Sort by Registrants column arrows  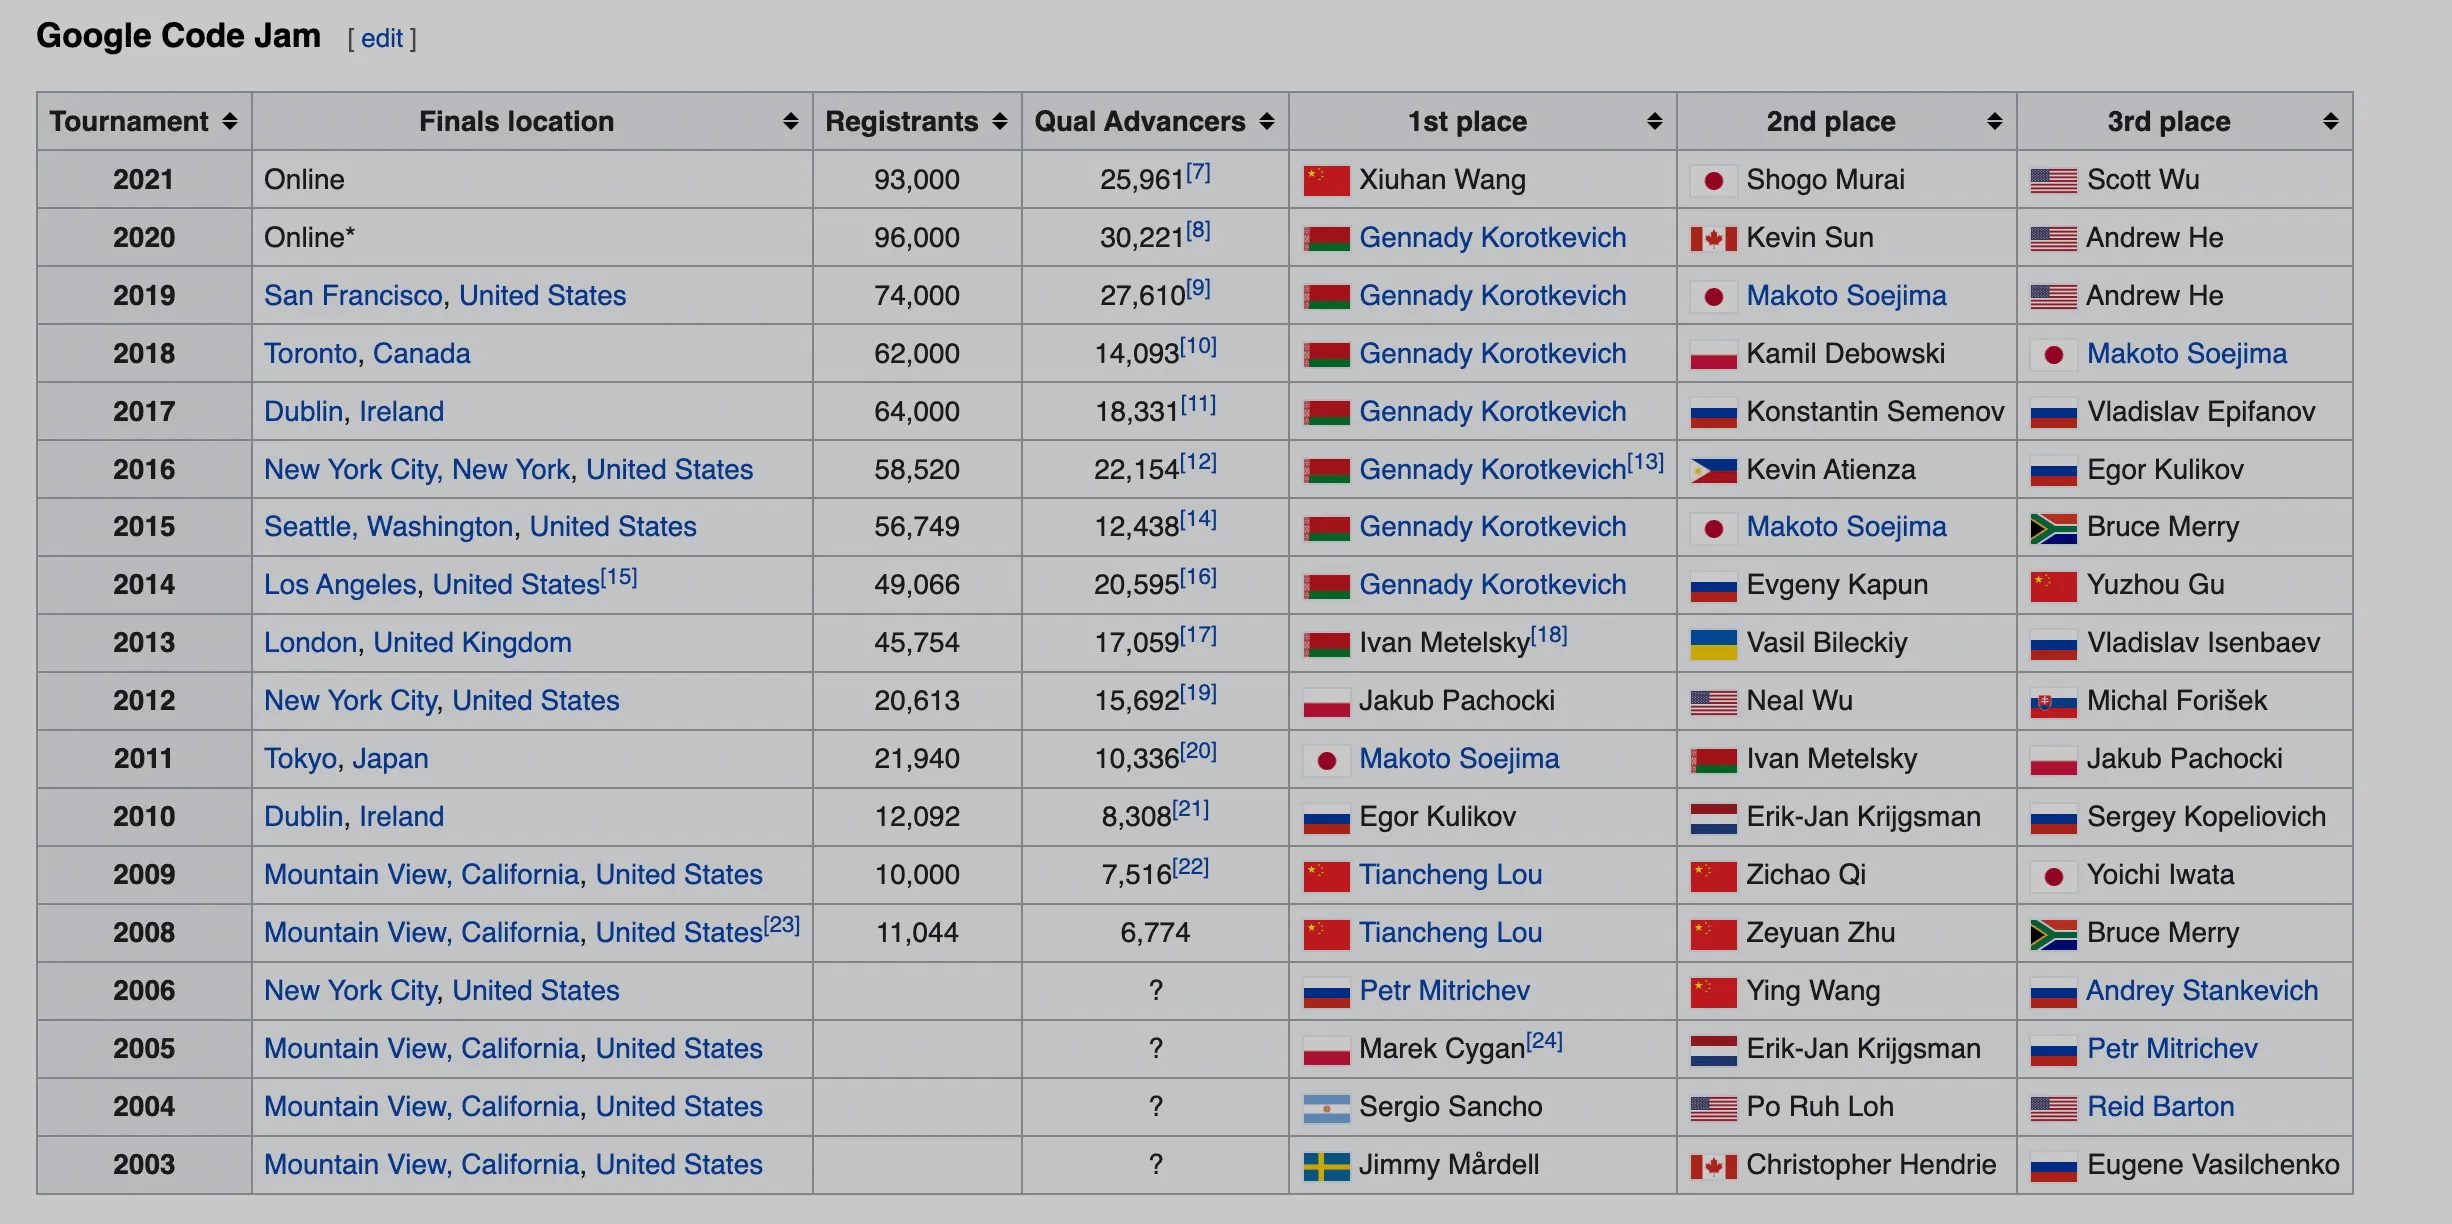[1000, 122]
